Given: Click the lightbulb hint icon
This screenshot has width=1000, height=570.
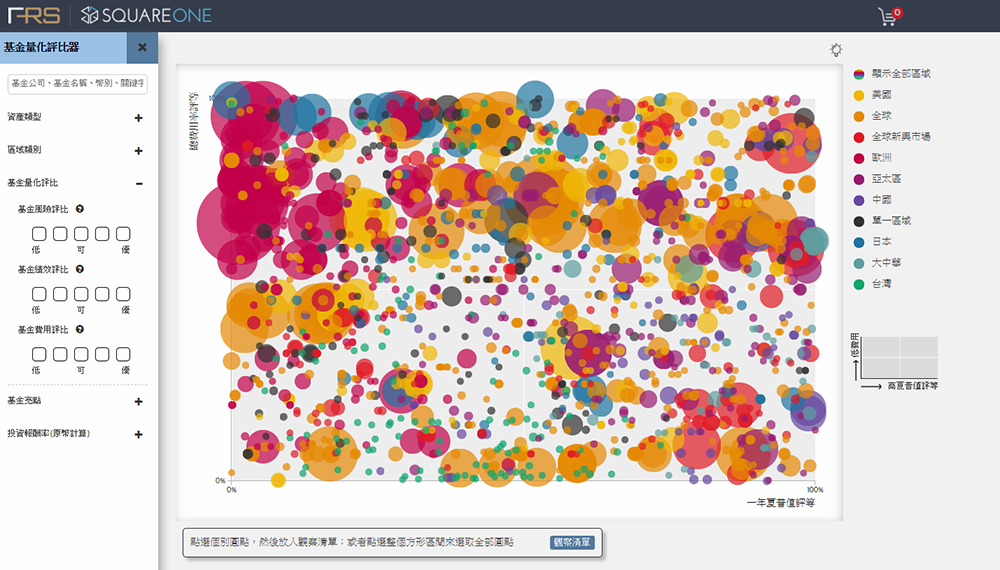Looking at the screenshot, I should [x=836, y=50].
